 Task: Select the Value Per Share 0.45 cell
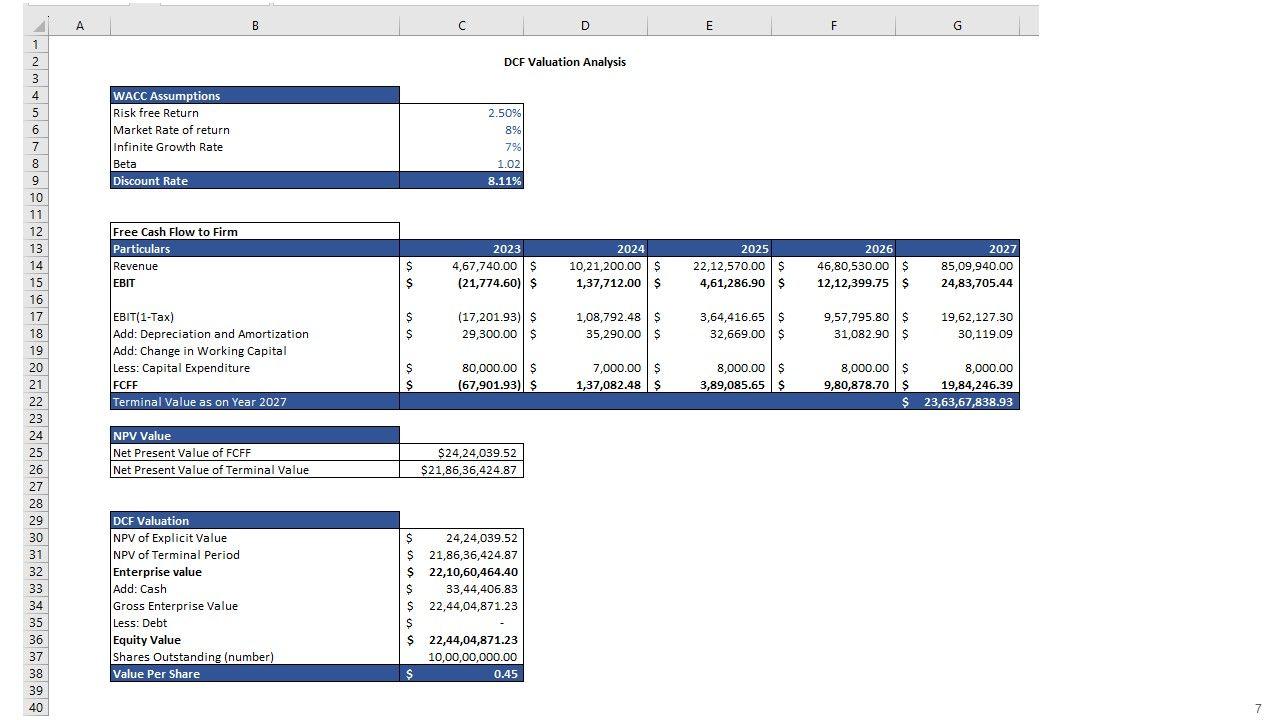click(461, 674)
